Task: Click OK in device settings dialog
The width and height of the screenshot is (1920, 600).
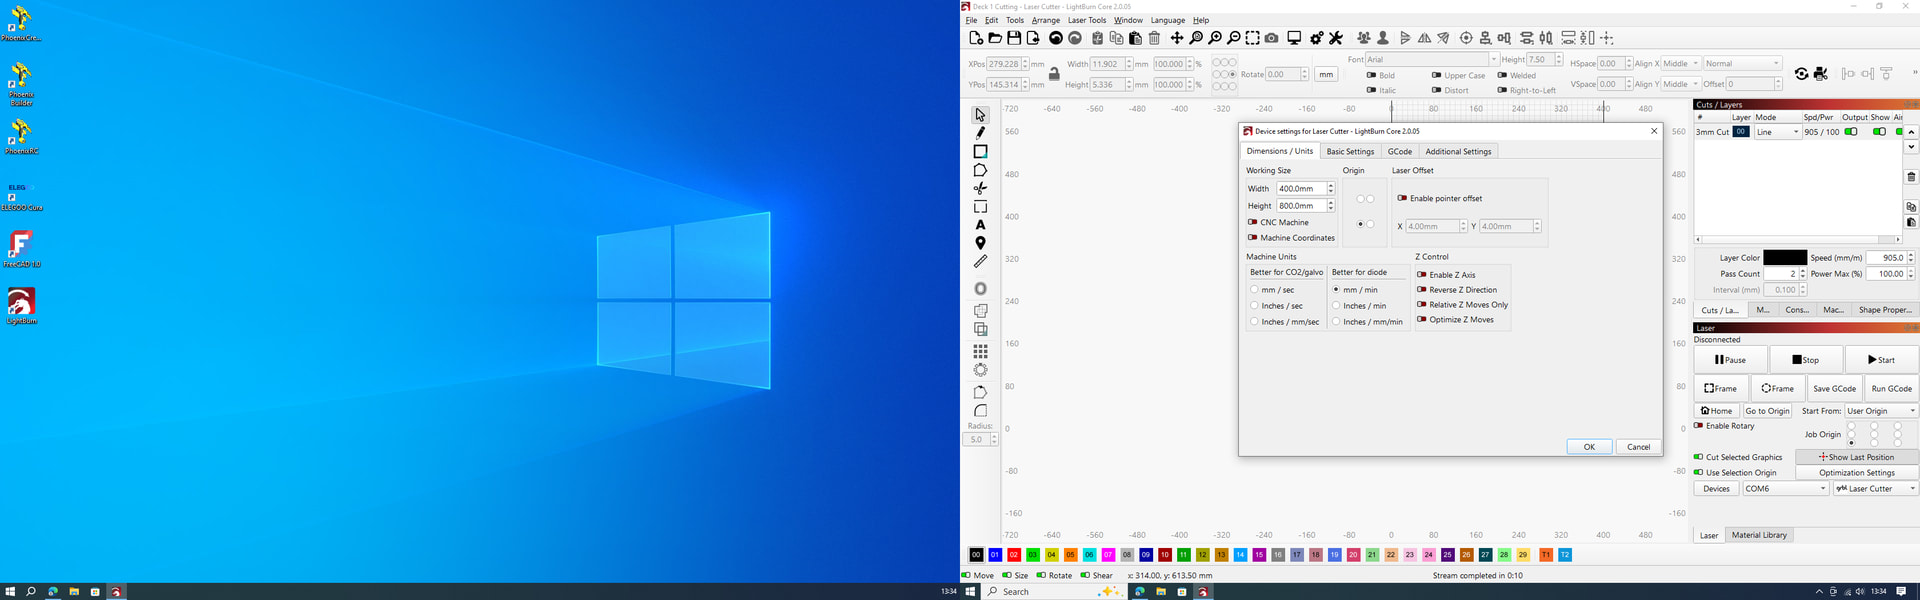Action: [x=1589, y=447]
